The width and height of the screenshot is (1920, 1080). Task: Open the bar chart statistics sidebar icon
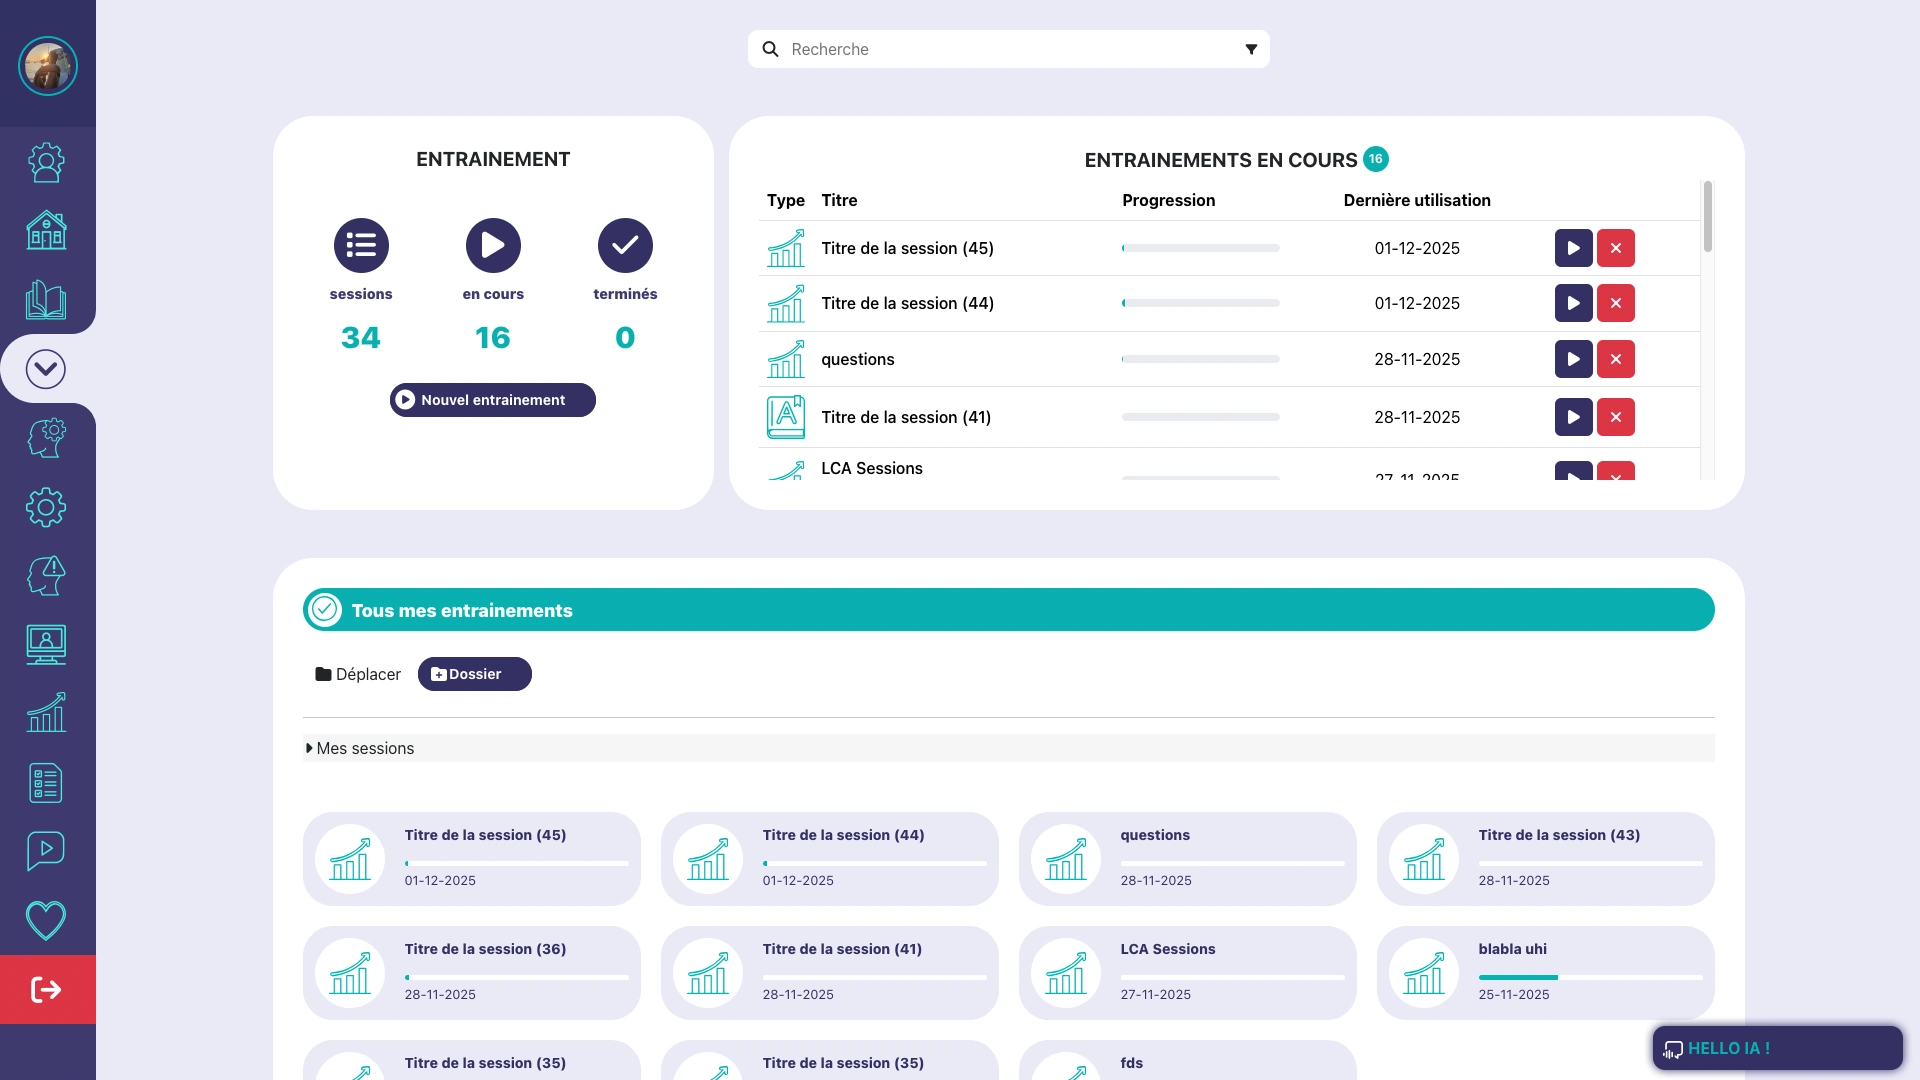tap(46, 713)
